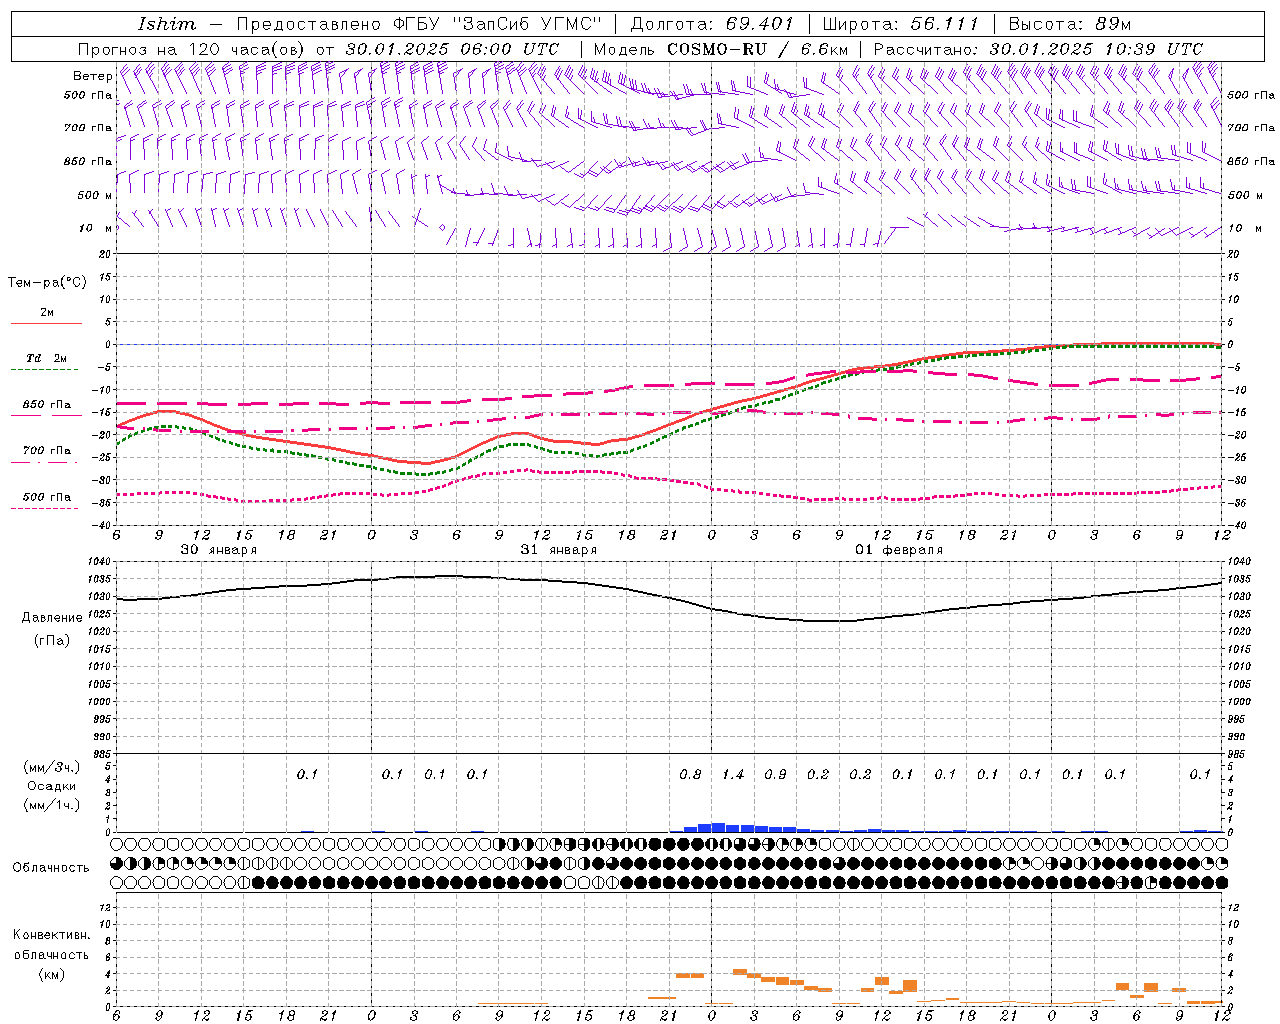Click the '0.9' precipitation value
1280x1024 pixels.
point(775,775)
